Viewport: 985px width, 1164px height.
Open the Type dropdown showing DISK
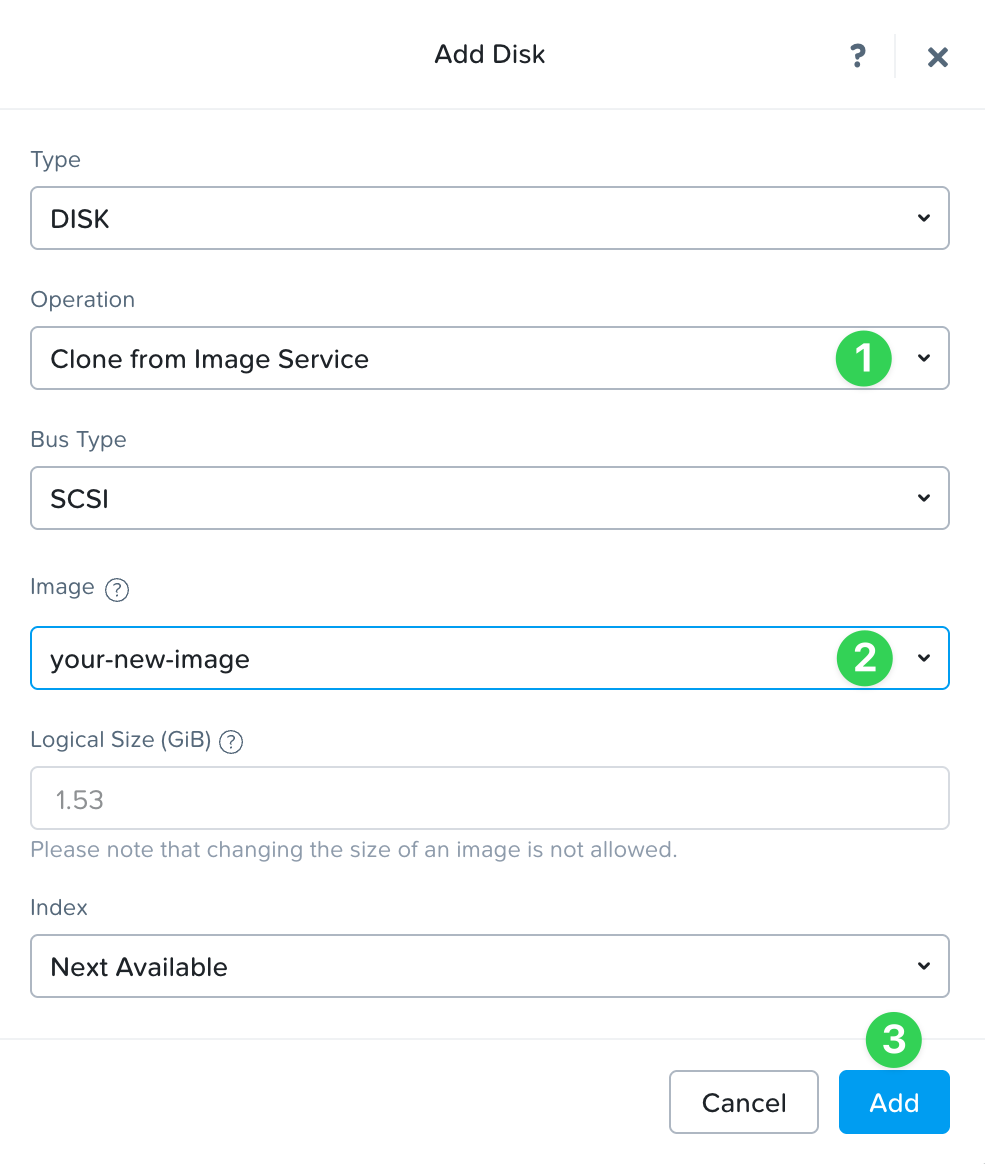coord(489,218)
